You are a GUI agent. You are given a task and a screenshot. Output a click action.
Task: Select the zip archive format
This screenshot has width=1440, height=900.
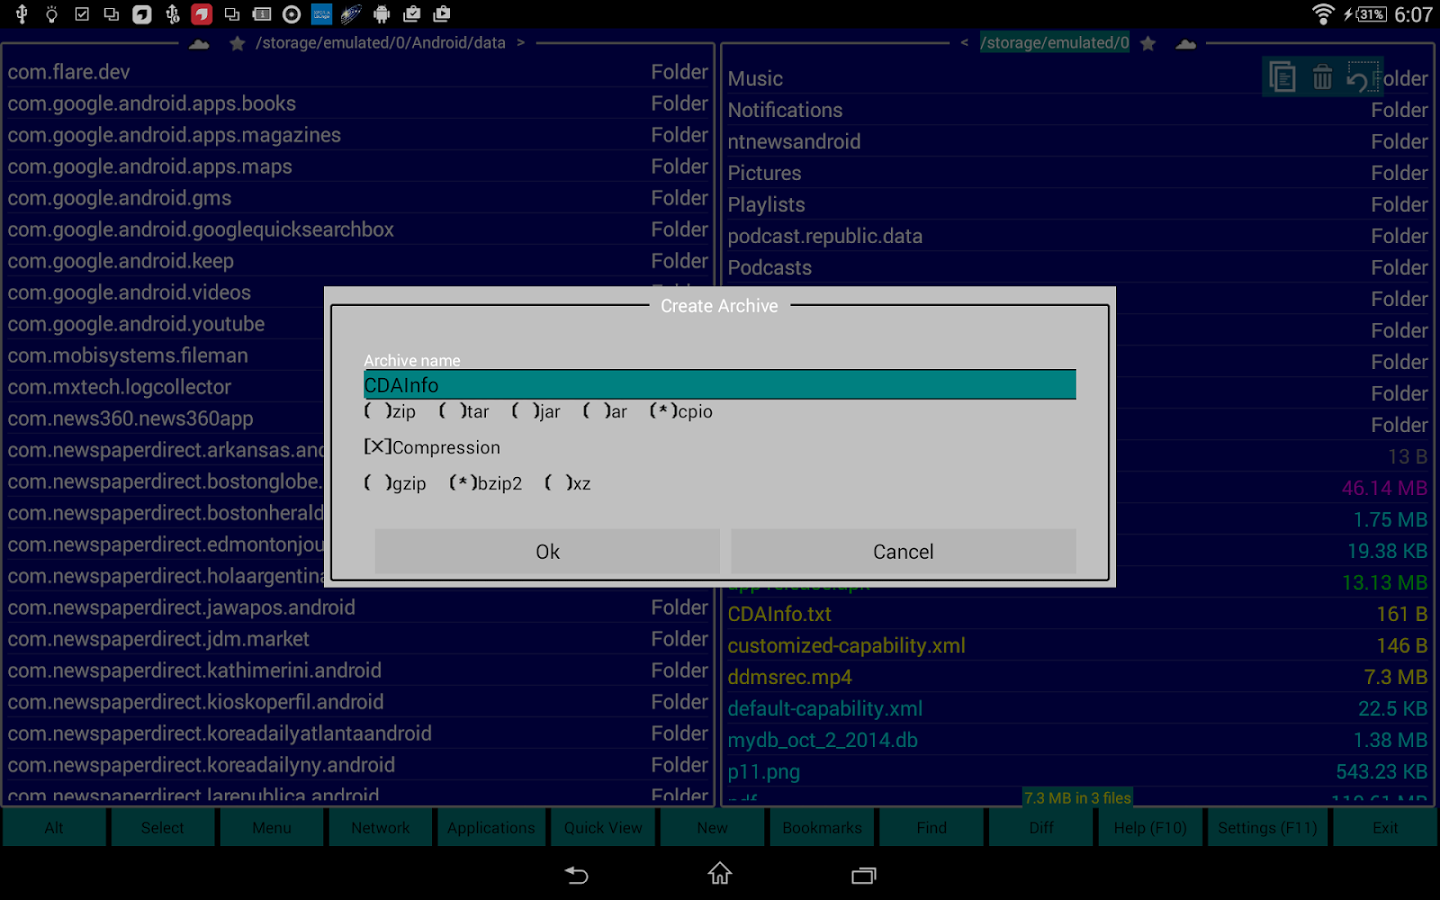point(390,411)
